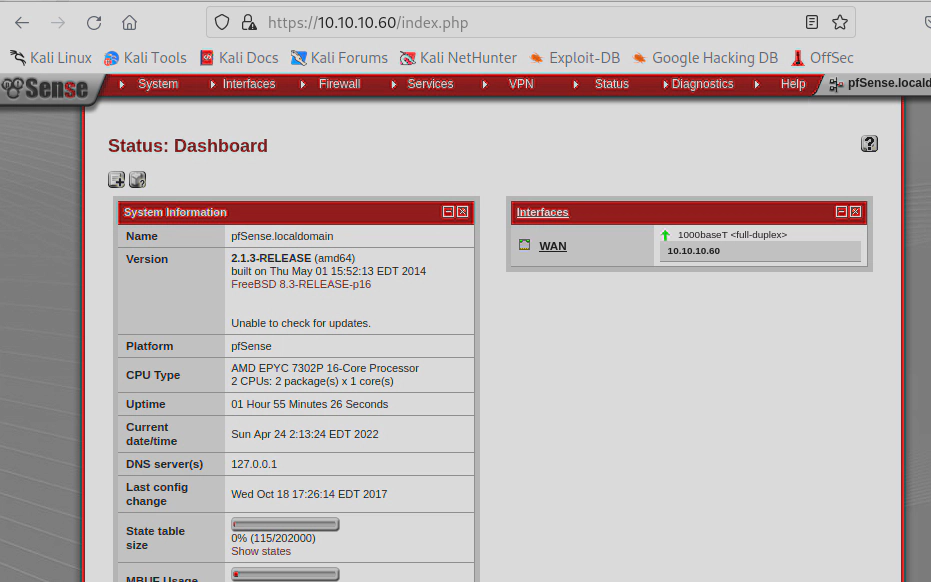Click the add widget plus icon
Screen dimensions: 931x582
(116, 180)
